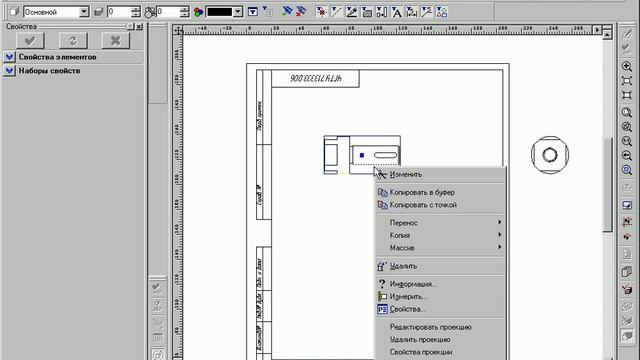Click the fourth magnifier icon in right toolbar
The image size is (640, 360).
627,113
